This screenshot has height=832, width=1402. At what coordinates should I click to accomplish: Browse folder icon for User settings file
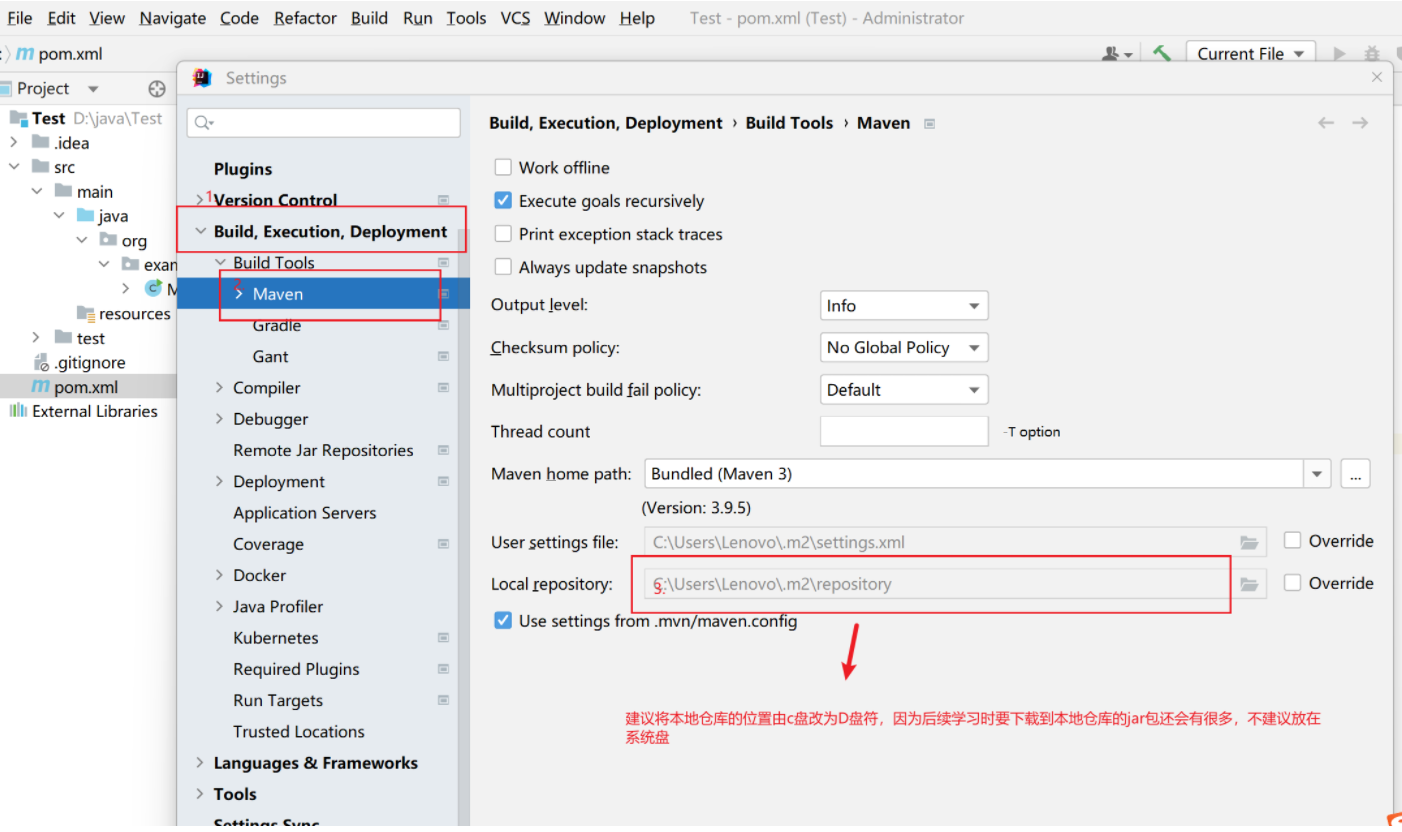1249,542
